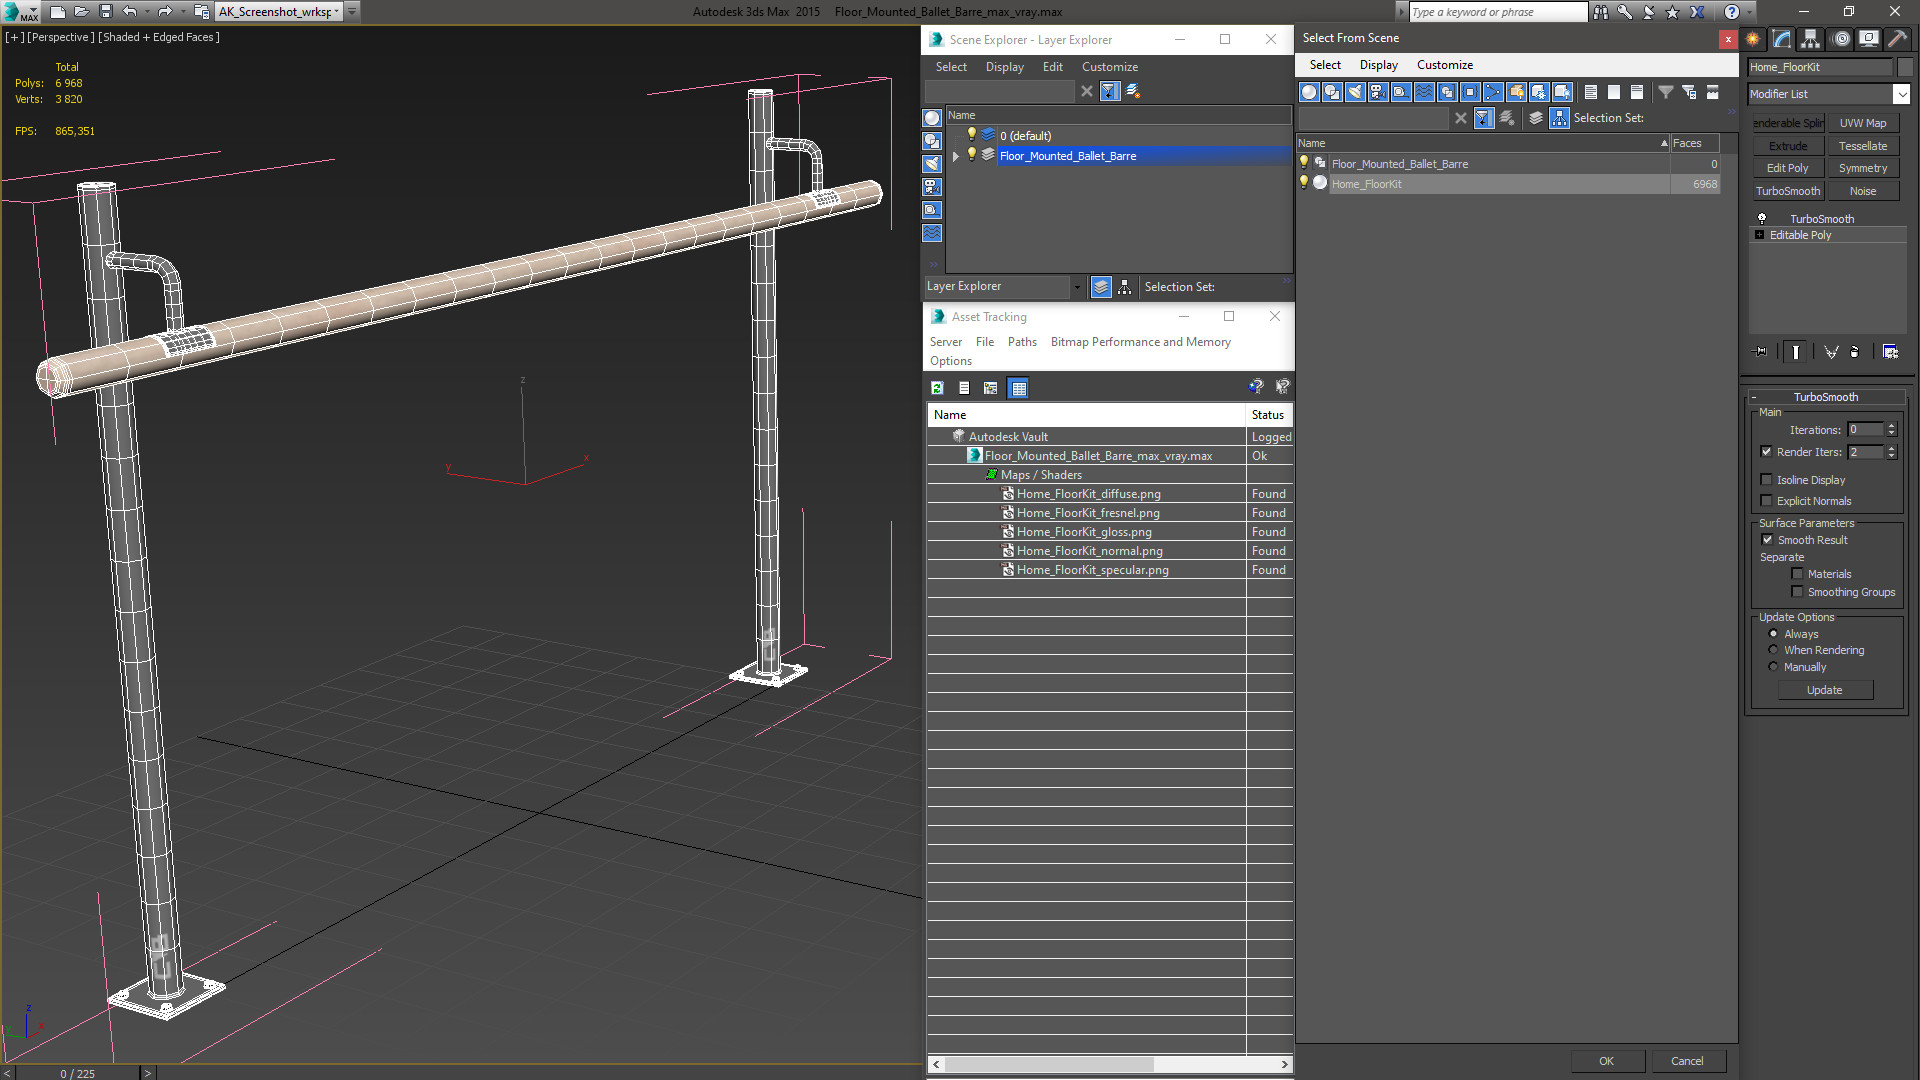Enable the Isoline Display checkbox
1920x1080 pixels.
(1766, 480)
